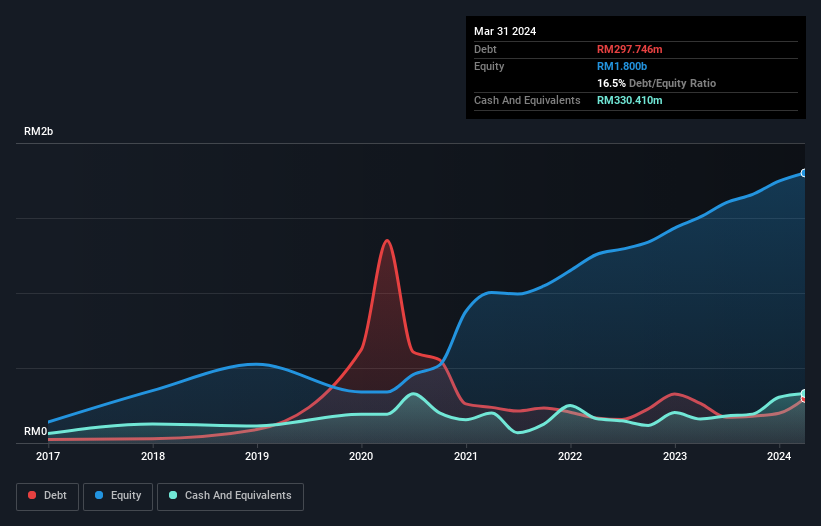The image size is (821, 526).
Task: Click the Equity label in tooltip
Action: (x=489, y=66)
